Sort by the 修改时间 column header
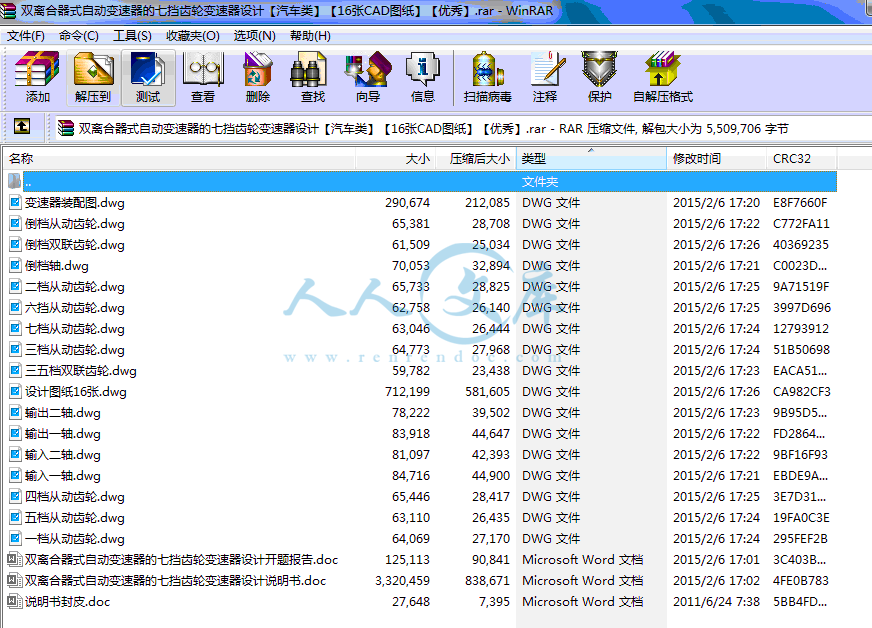 [716, 159]
